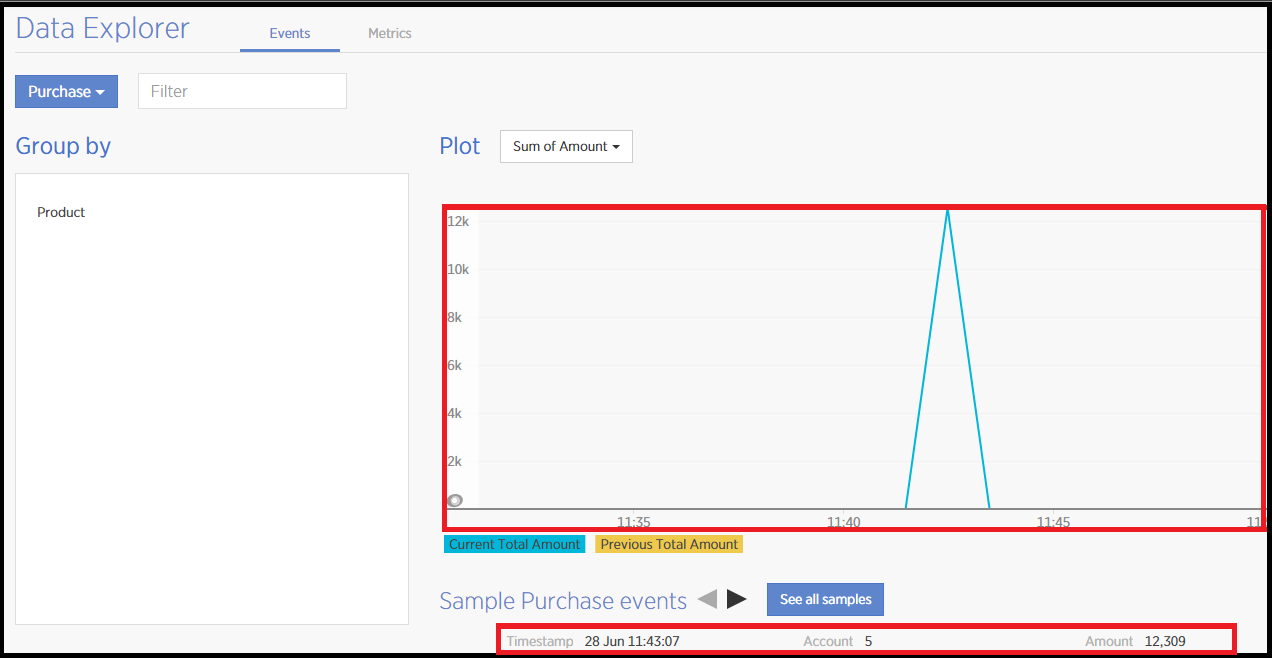Click the Data Explorer heading
The image size is (1272, 658).
pyautogui.click(x=102, y=28)
